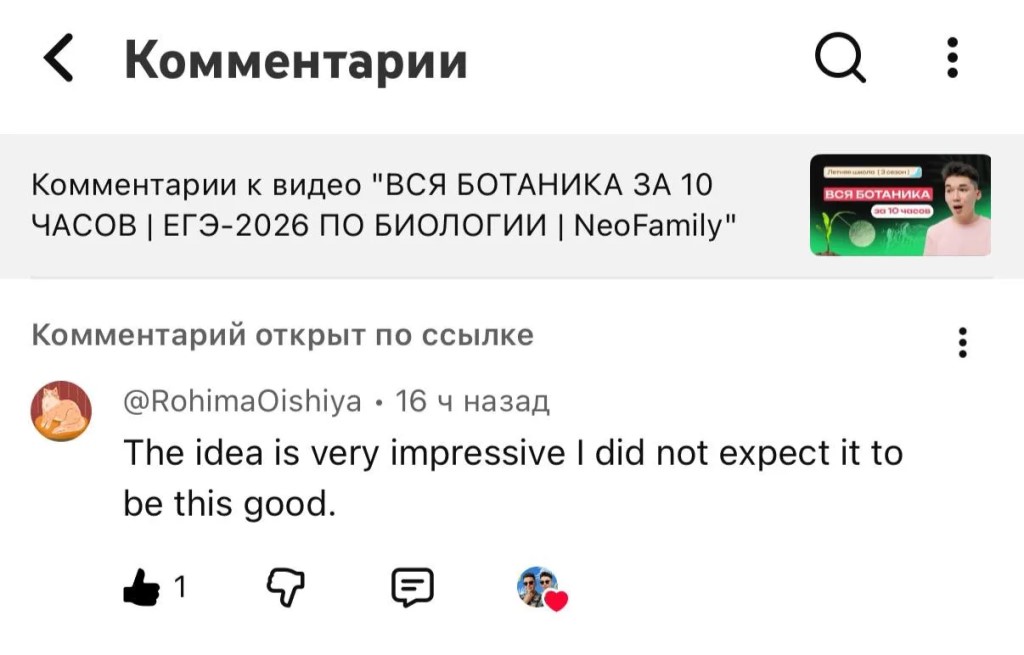This screenshot has height=655, width=1024.
Task: Open RohimaOishiya's cat profile avatar
Action: (61, 411)
